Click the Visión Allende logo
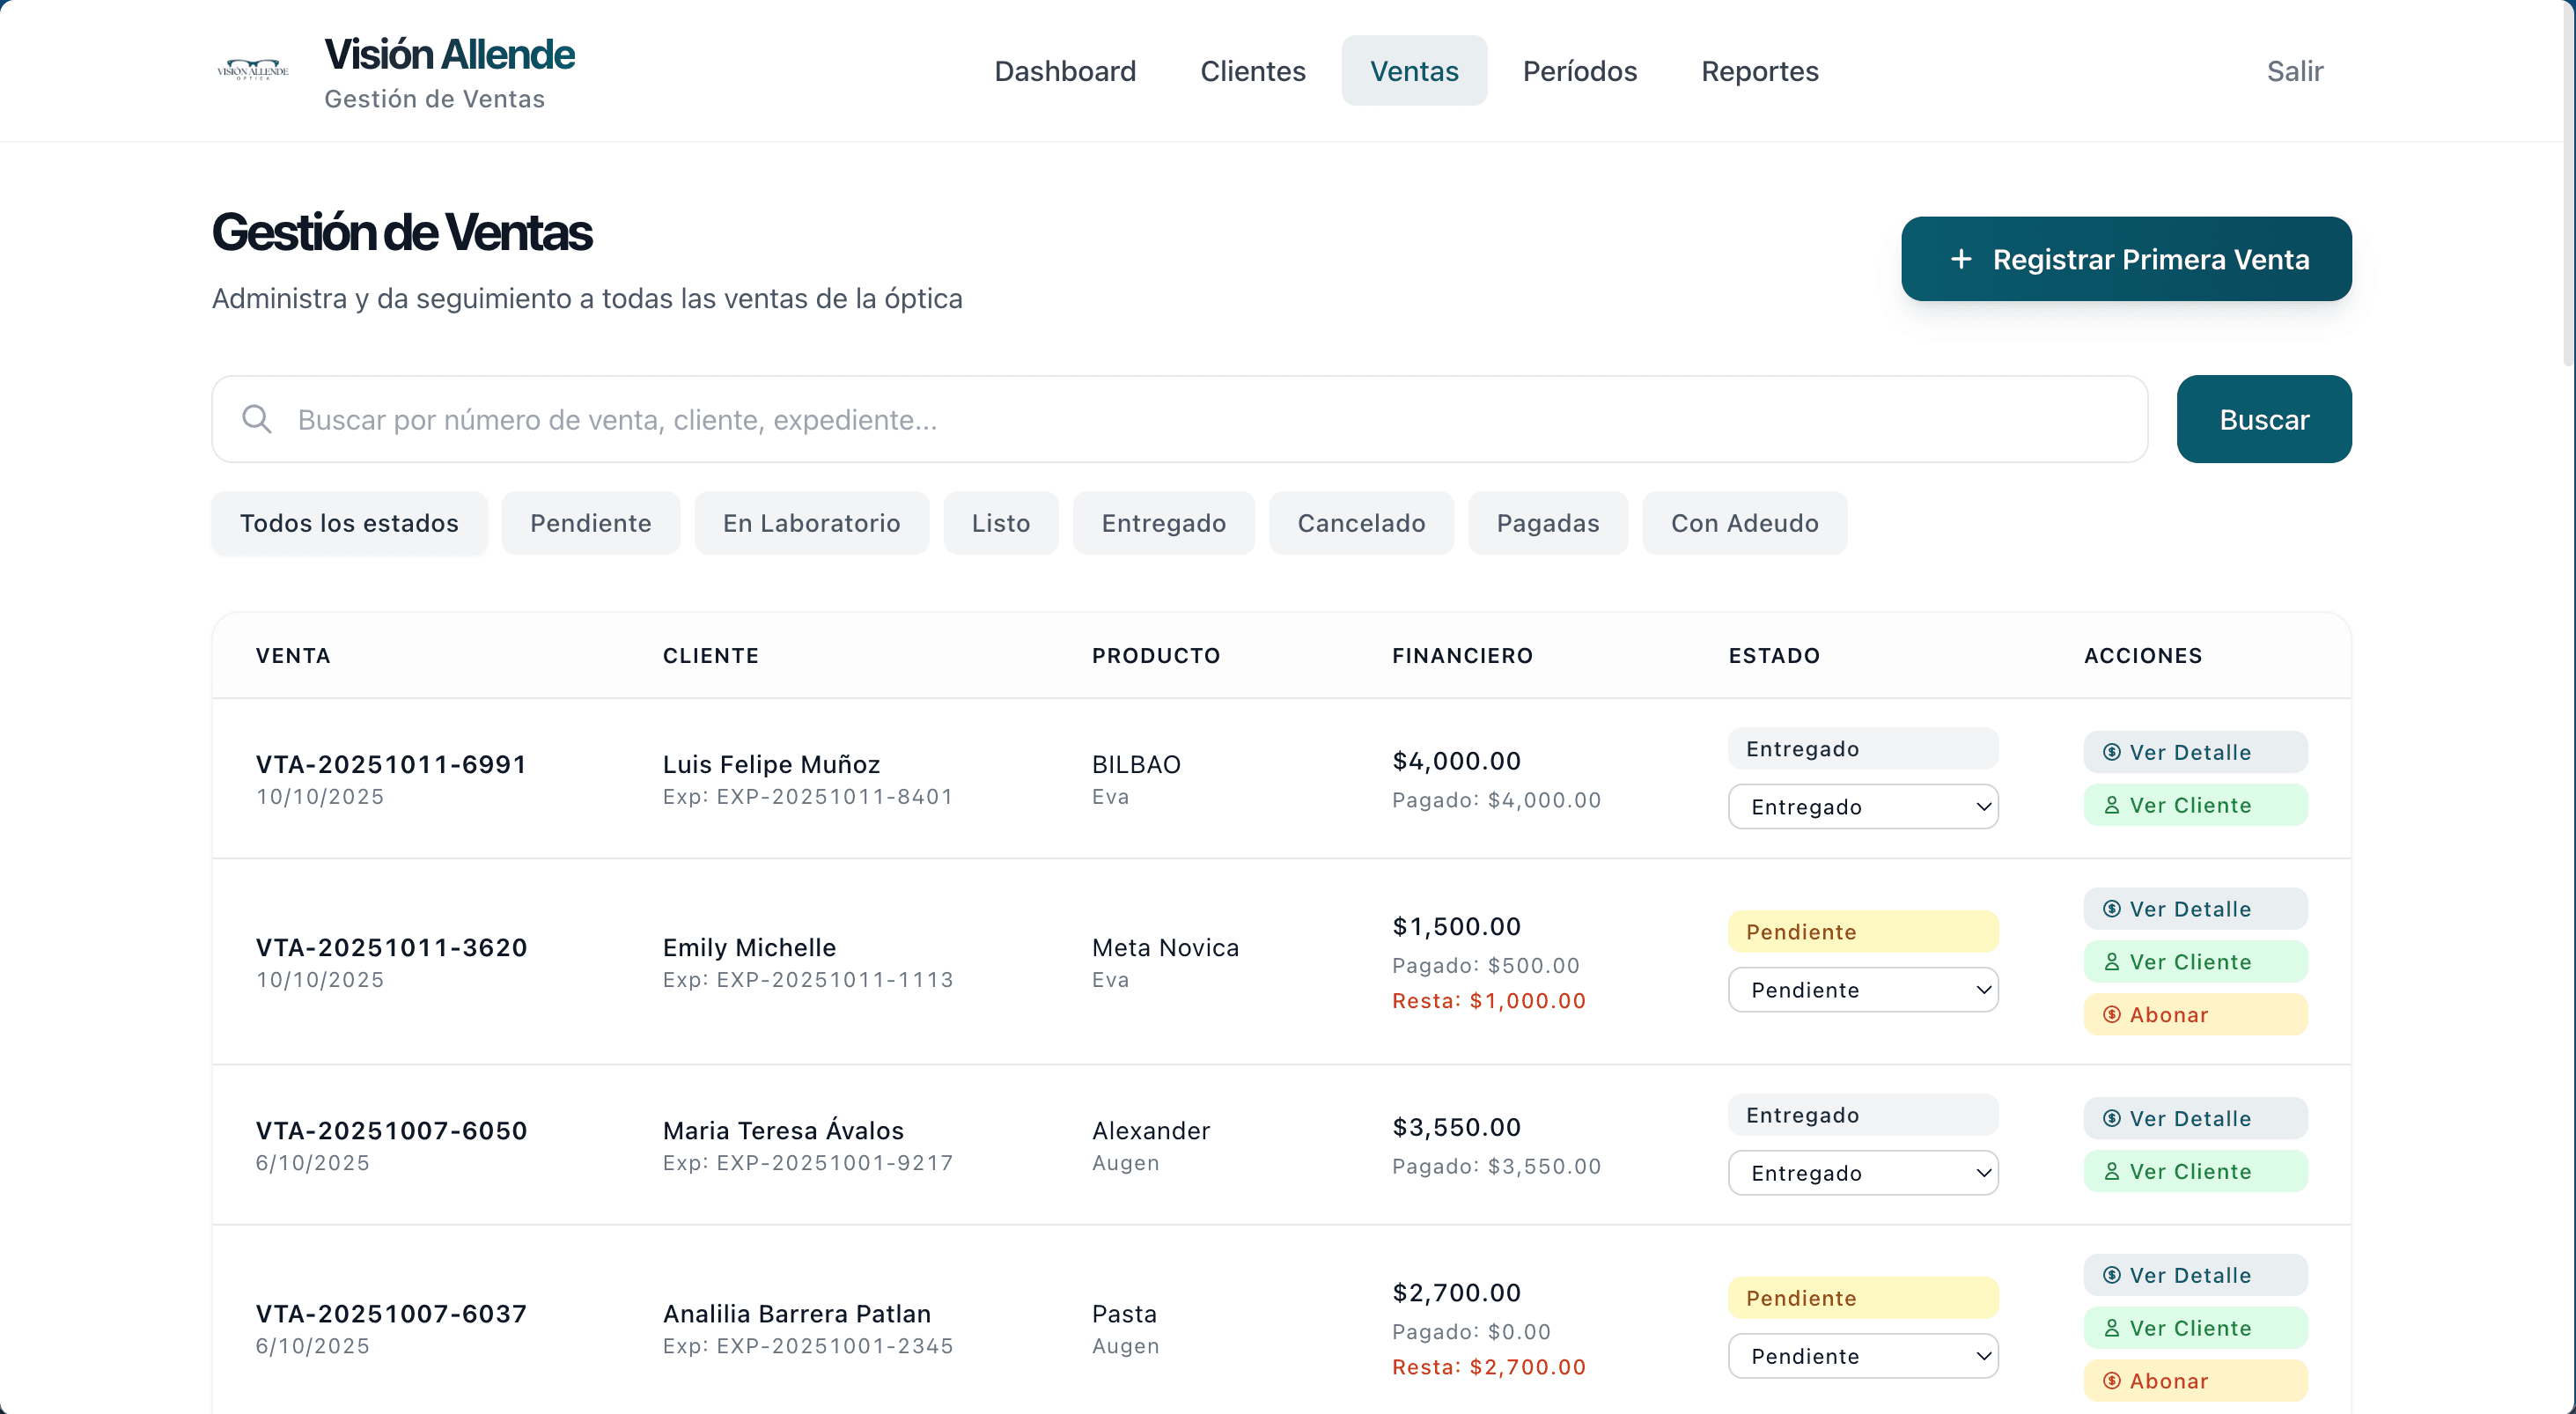Image resolution: width=2576 pixels, height=1414 pixels. (252, 69)
